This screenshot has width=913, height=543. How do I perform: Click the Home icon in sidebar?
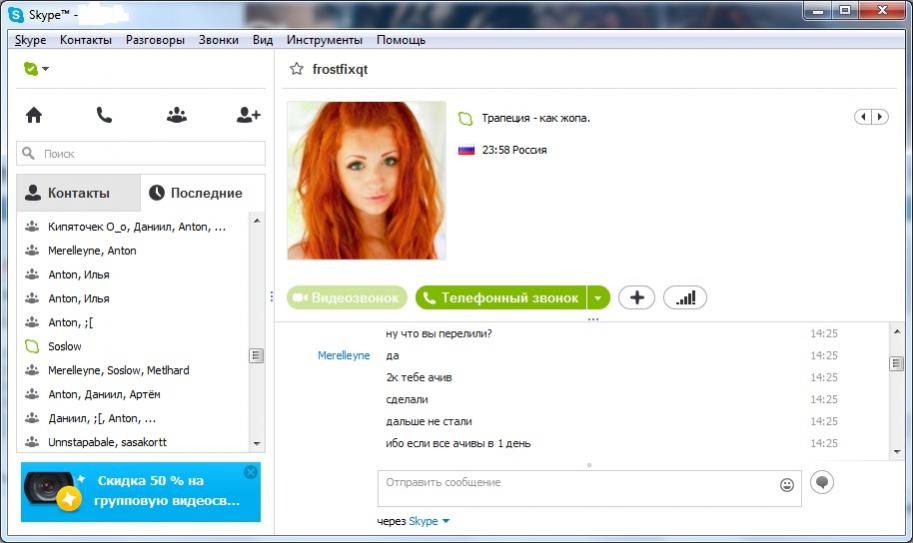[34, 115]
